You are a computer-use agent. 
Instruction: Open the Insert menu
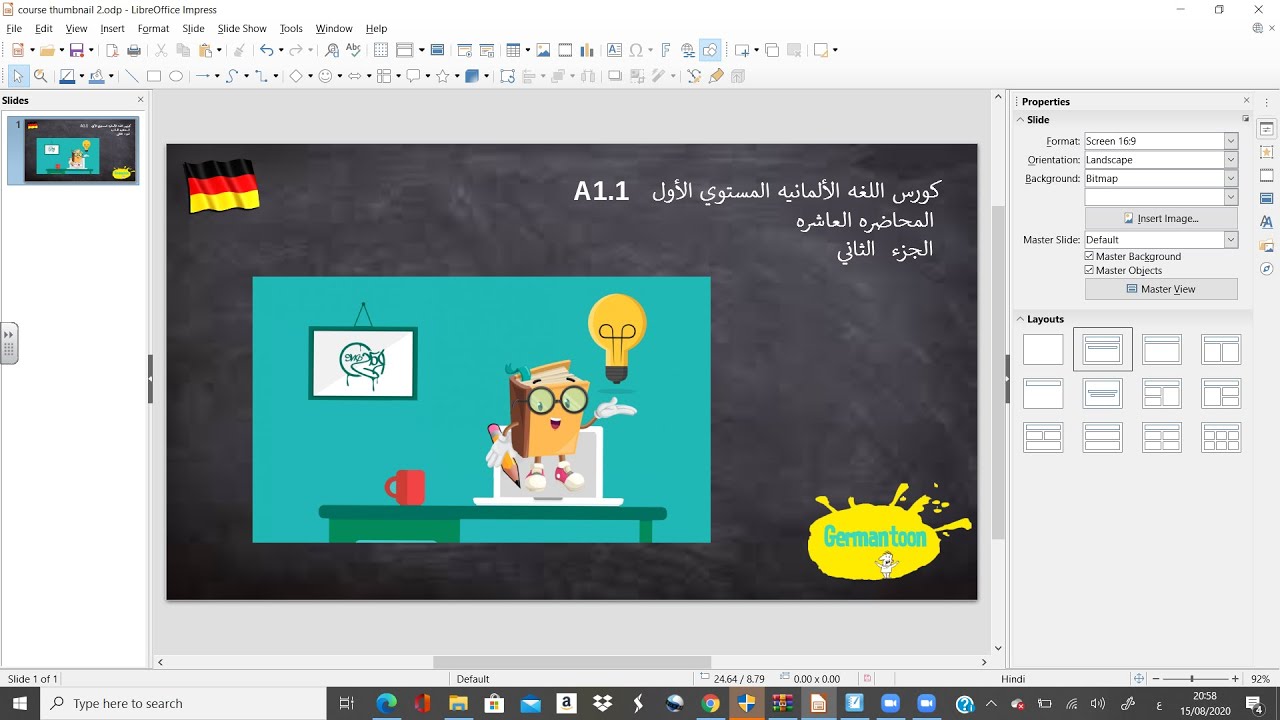112,29
